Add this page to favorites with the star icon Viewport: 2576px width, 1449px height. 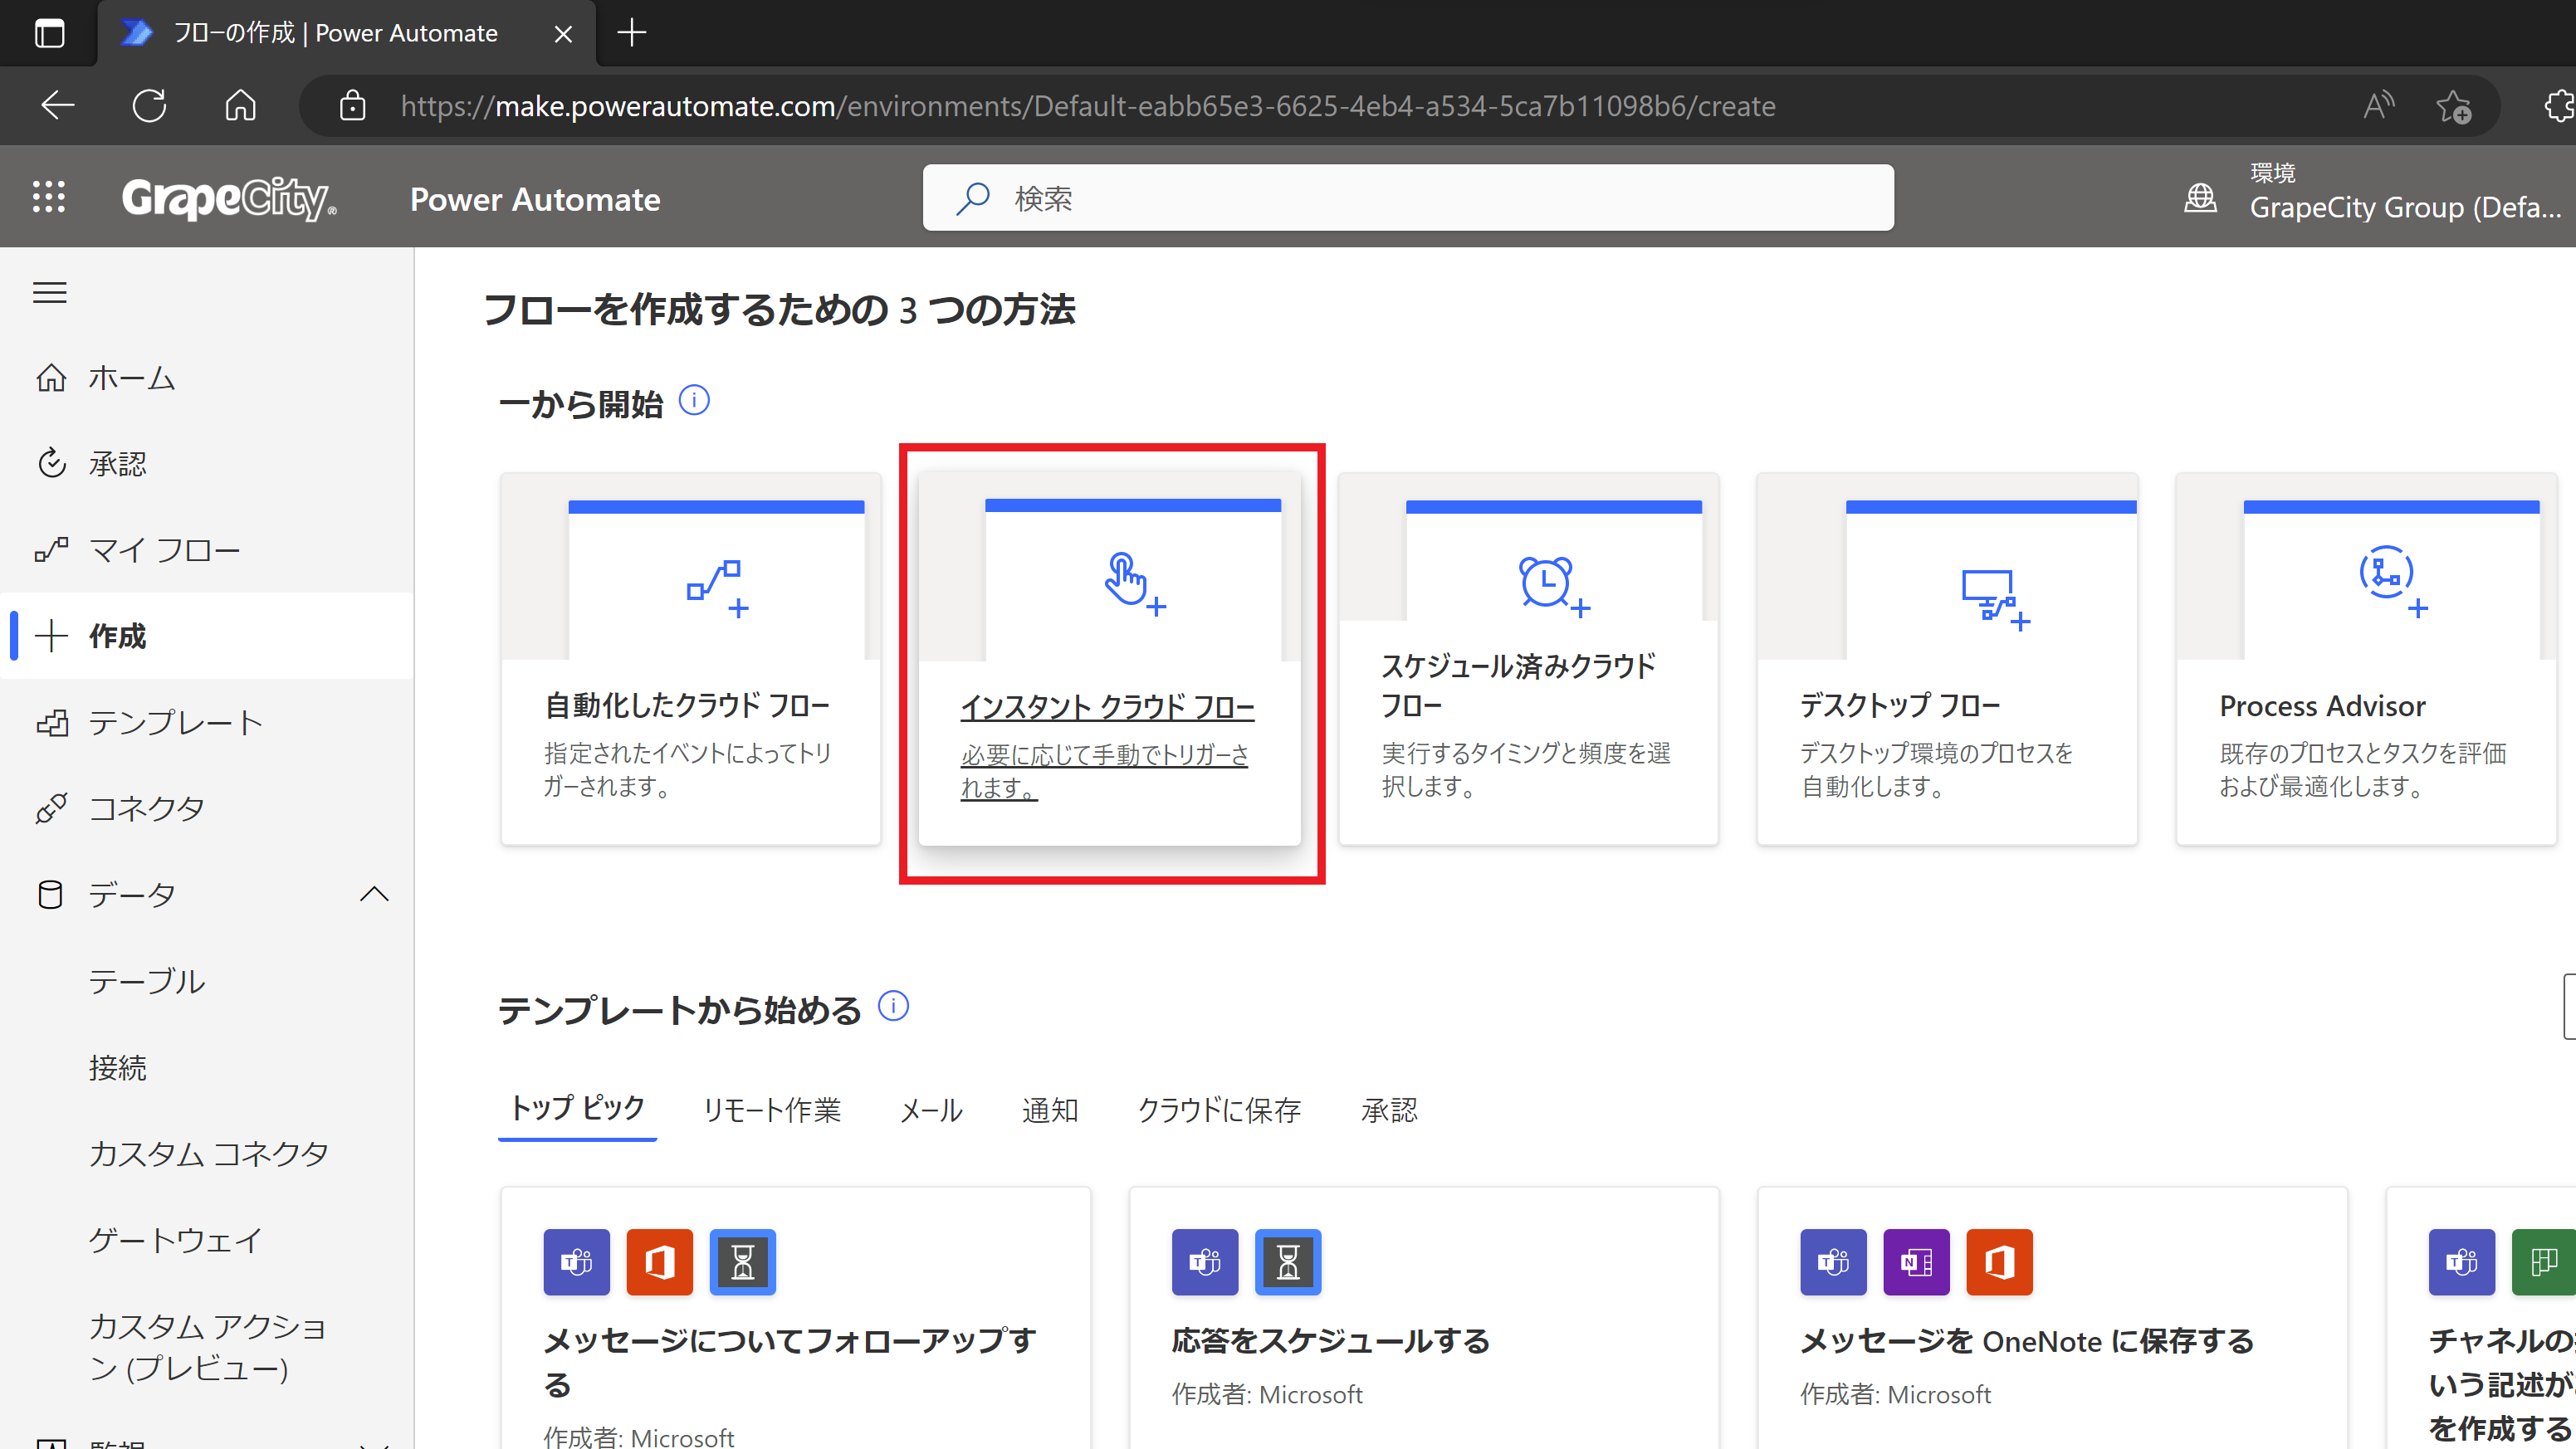2453,105
